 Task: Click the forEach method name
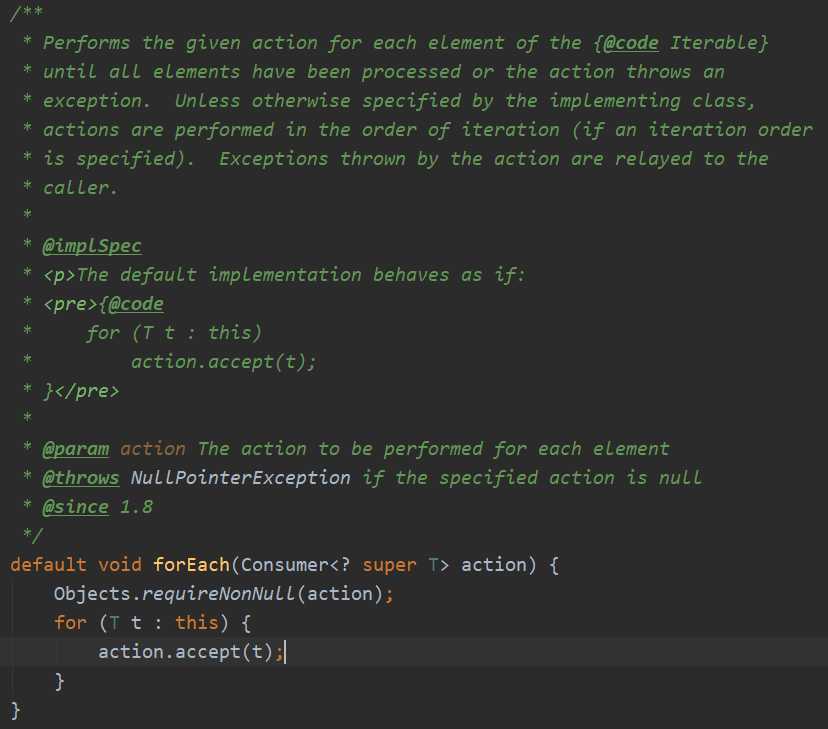pos(191,565)
